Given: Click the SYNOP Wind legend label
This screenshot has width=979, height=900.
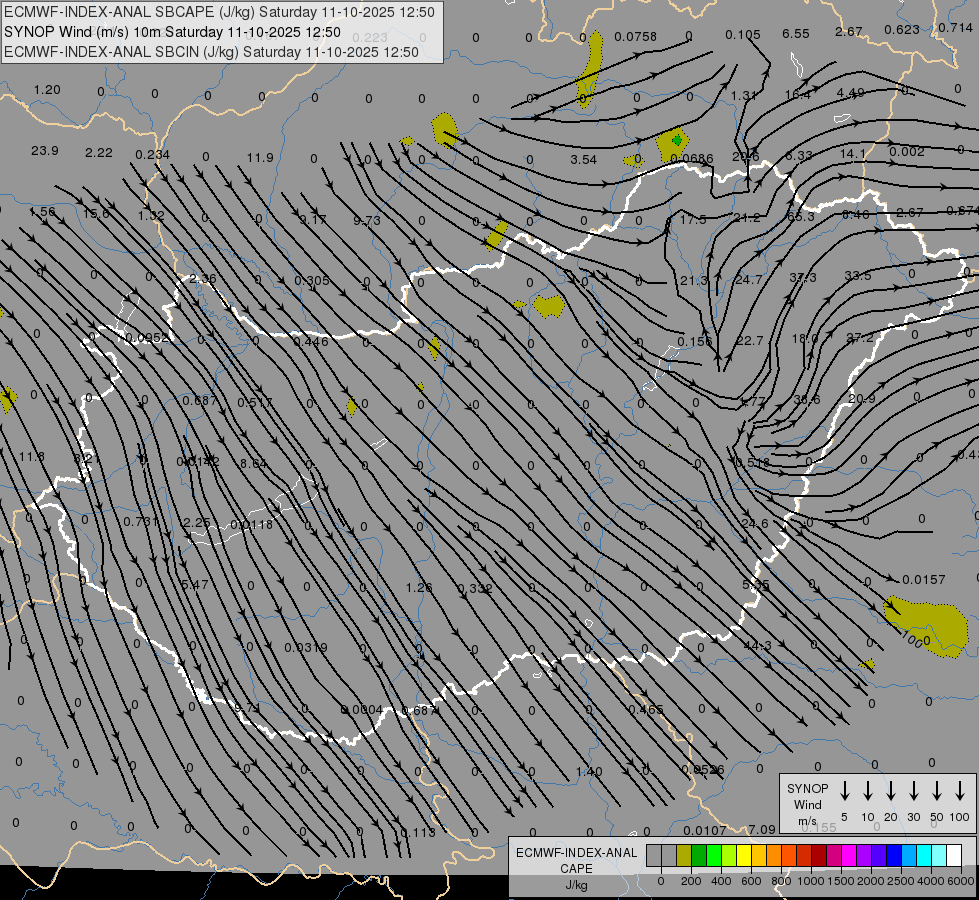Looking at the screenshot, I should [x=807, y=795].
